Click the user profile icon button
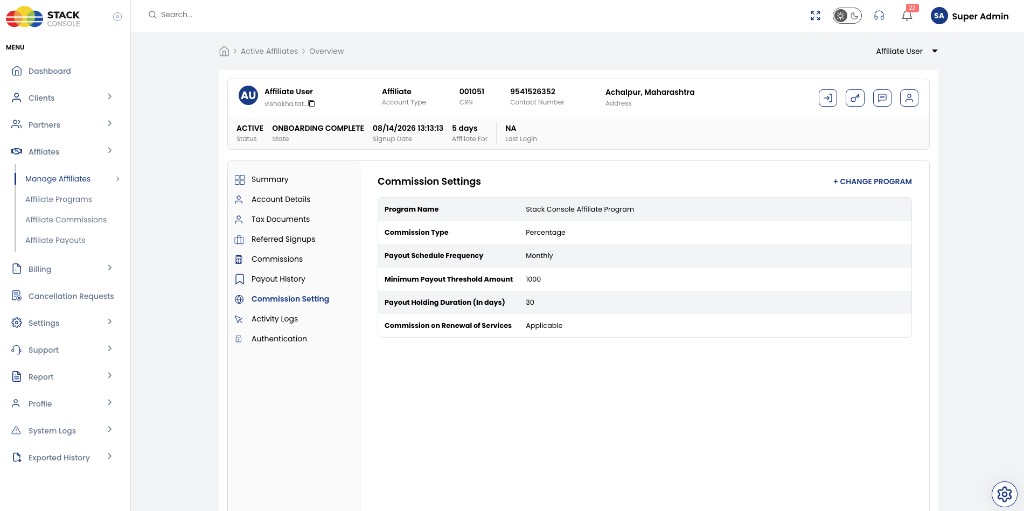The image size is (1024, 511). [909, 98]
